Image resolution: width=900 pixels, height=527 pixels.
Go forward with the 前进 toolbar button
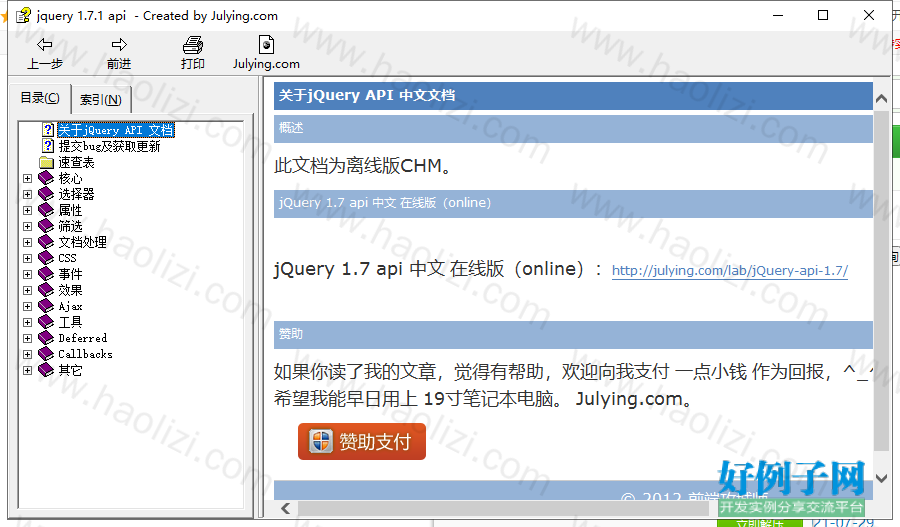point(119,53)
